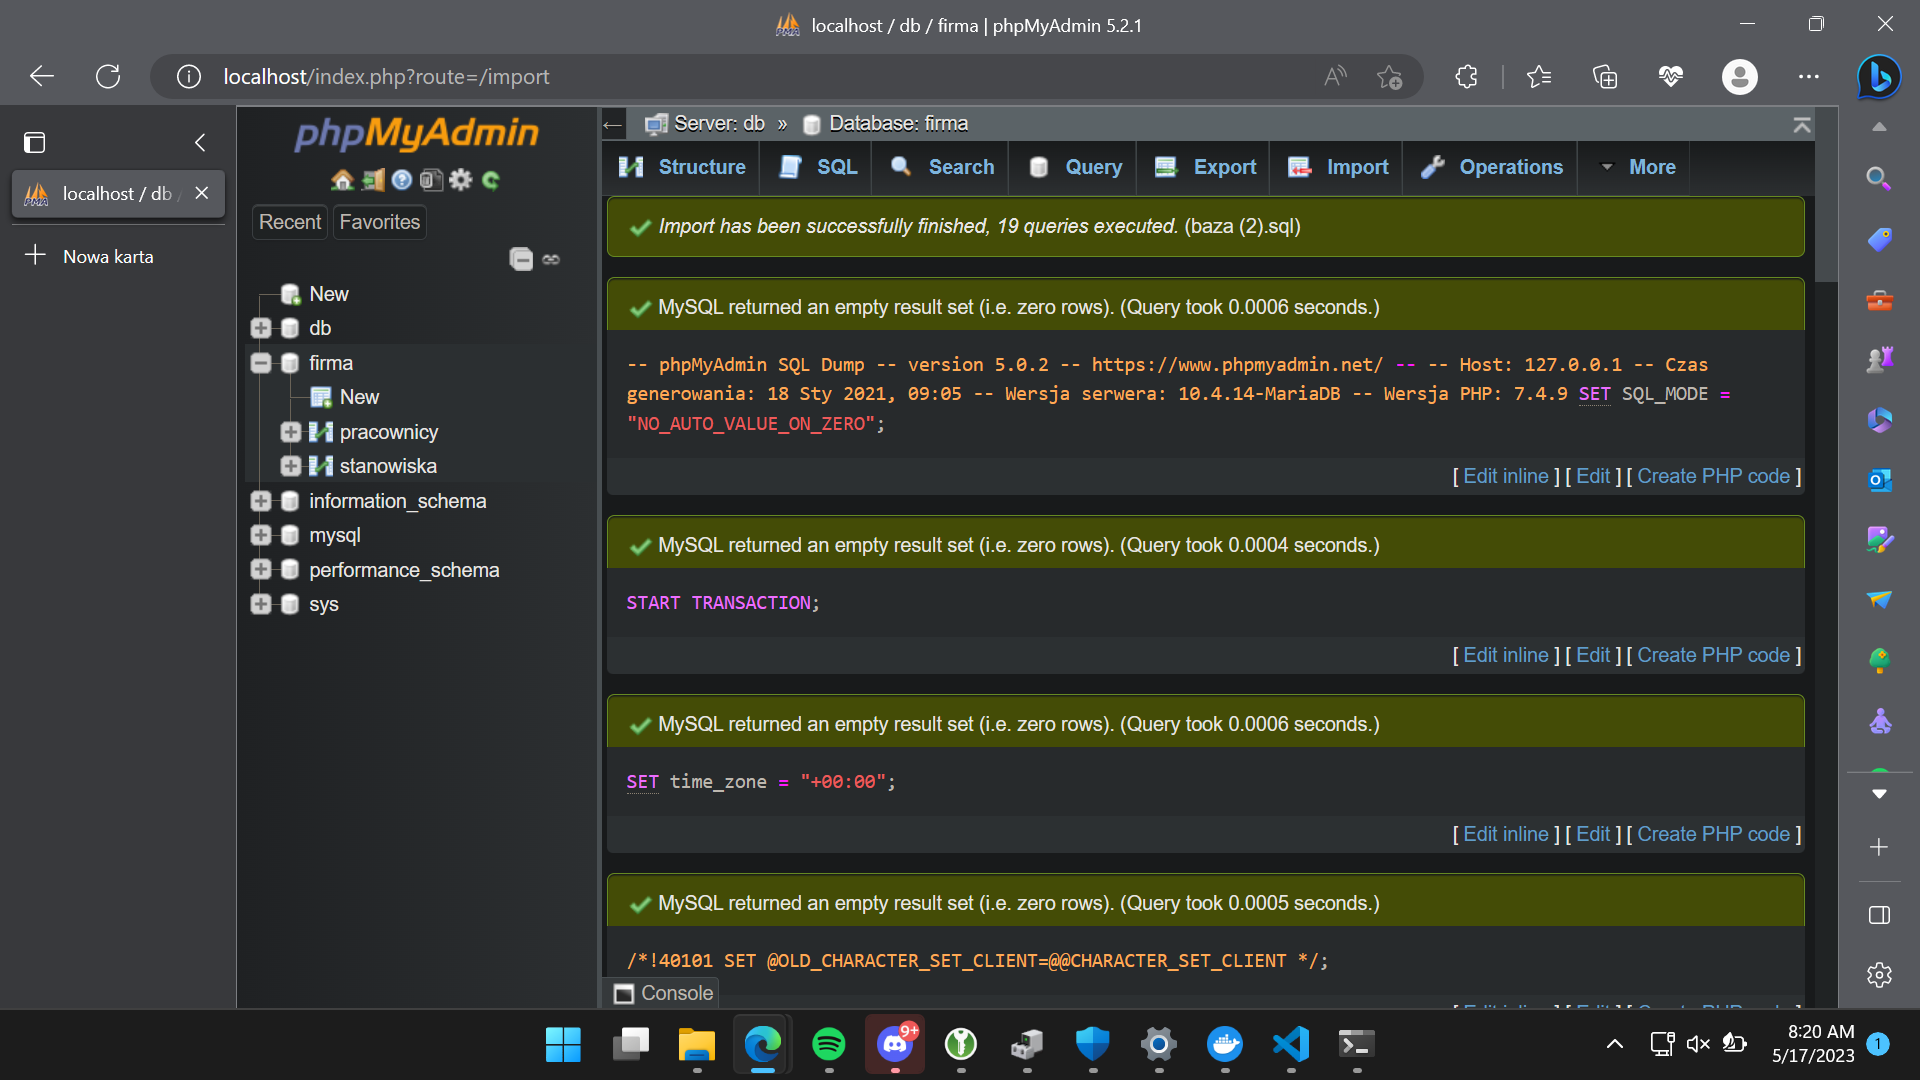Open Microsoft 365 sidebar icon
1920x1080 pixels.
coord(1879,420)
